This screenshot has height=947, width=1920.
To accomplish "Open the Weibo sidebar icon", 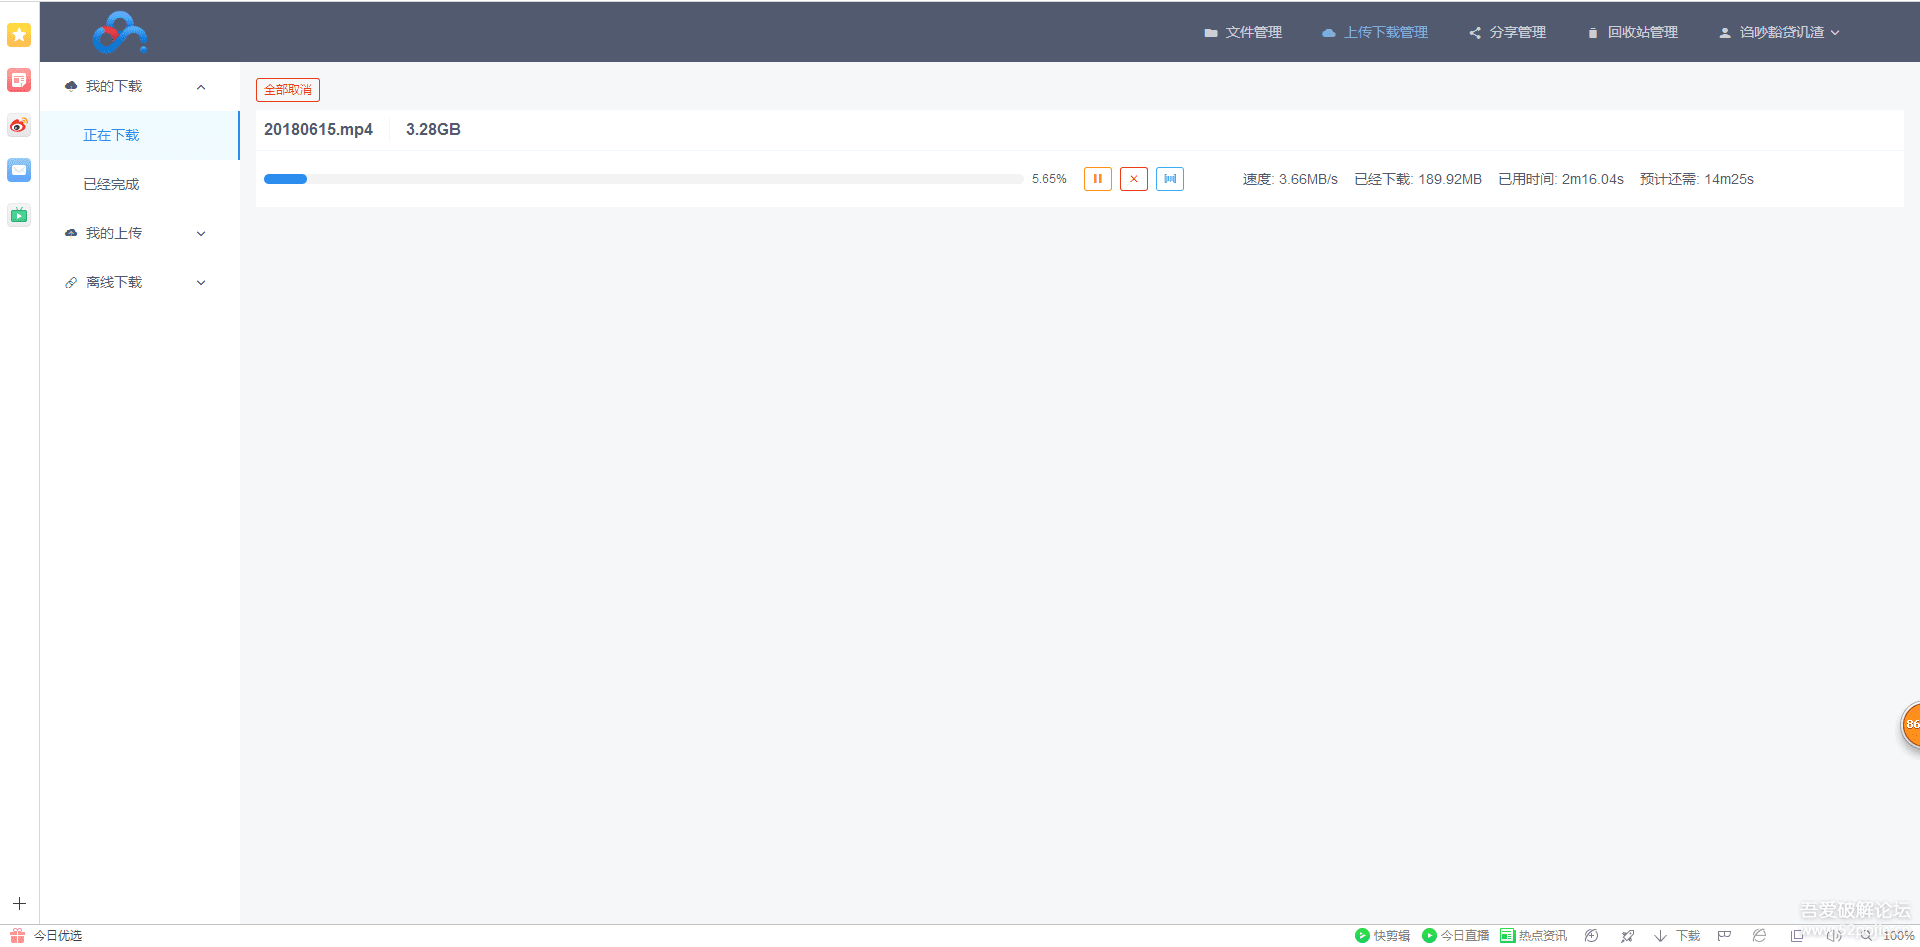I will click(19, 125).
